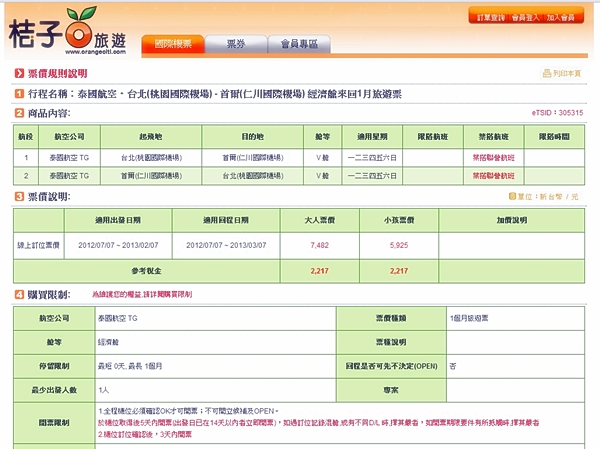The height and width of the screenshot is (449, 600).
Task: Click the 加價說明 column header
Action: [512, 220]
